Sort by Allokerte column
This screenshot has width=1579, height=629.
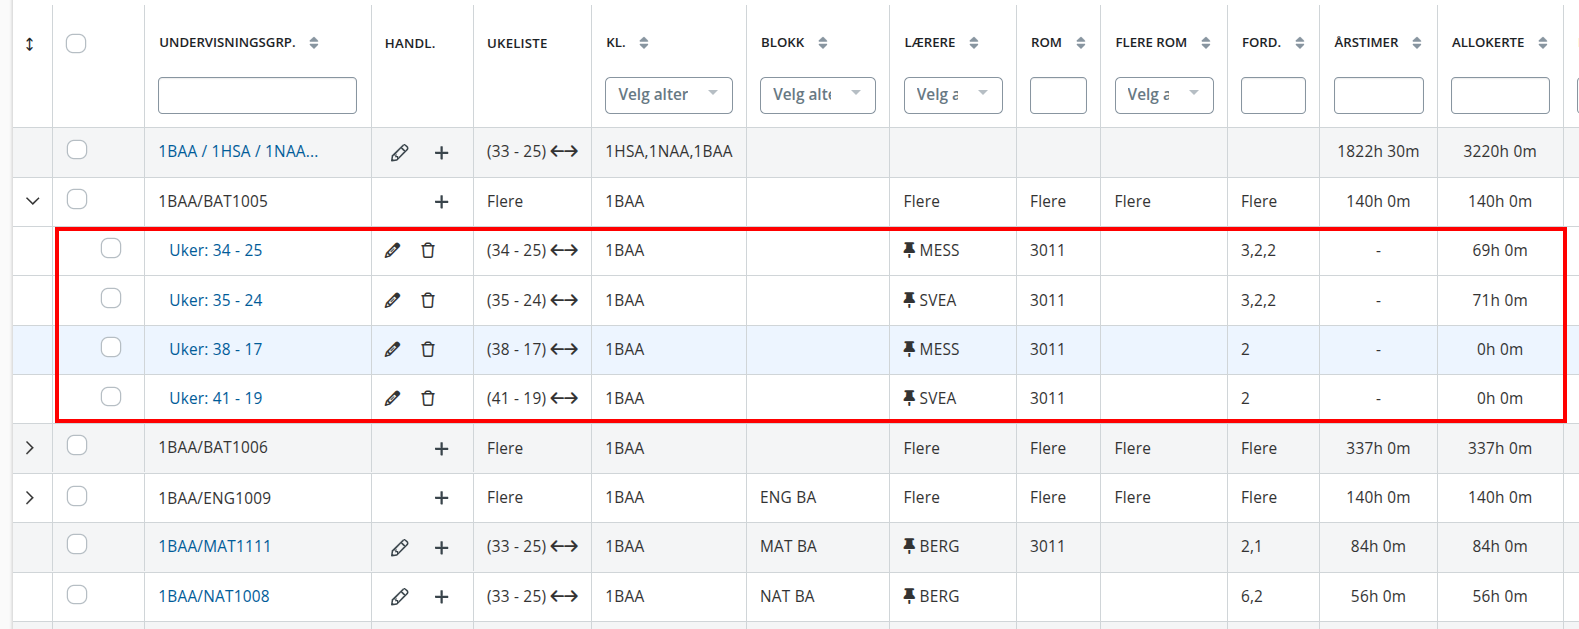click(1543, 43)
